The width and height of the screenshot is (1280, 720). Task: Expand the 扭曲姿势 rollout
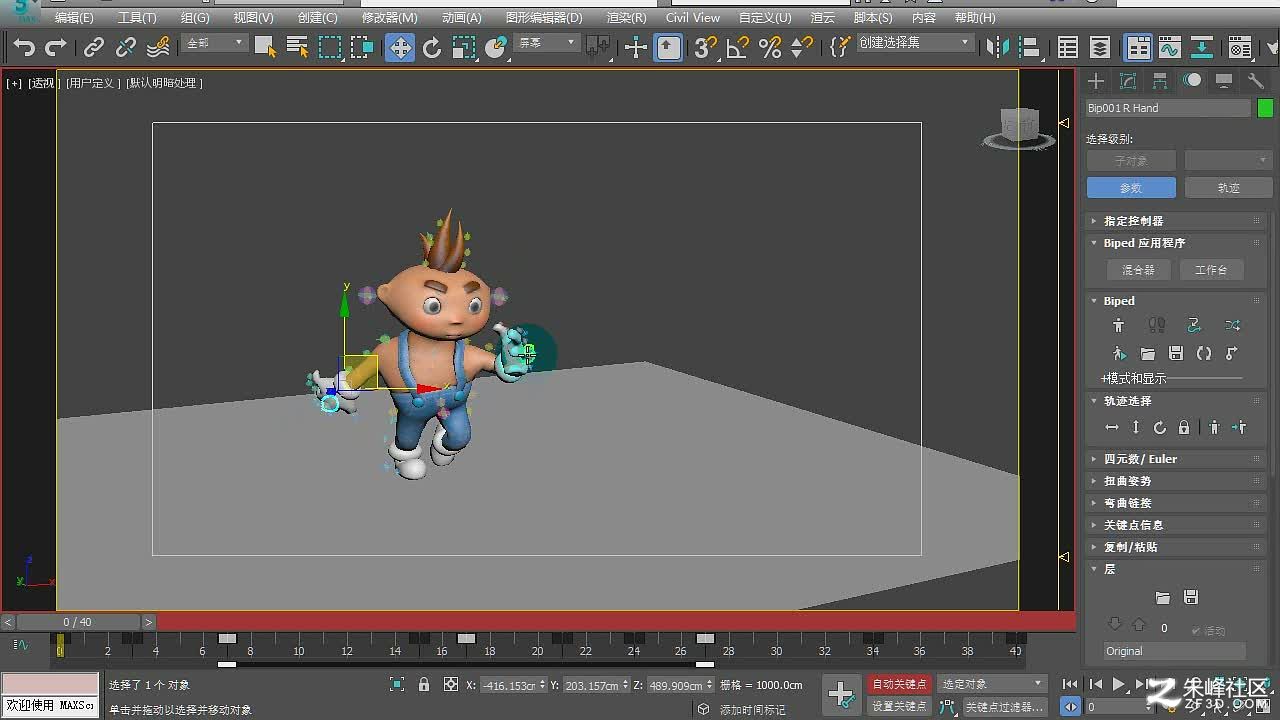click(x=1176, y=481)
